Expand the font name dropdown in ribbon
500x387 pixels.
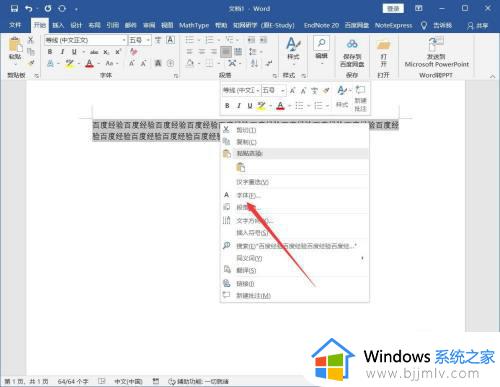124,40
